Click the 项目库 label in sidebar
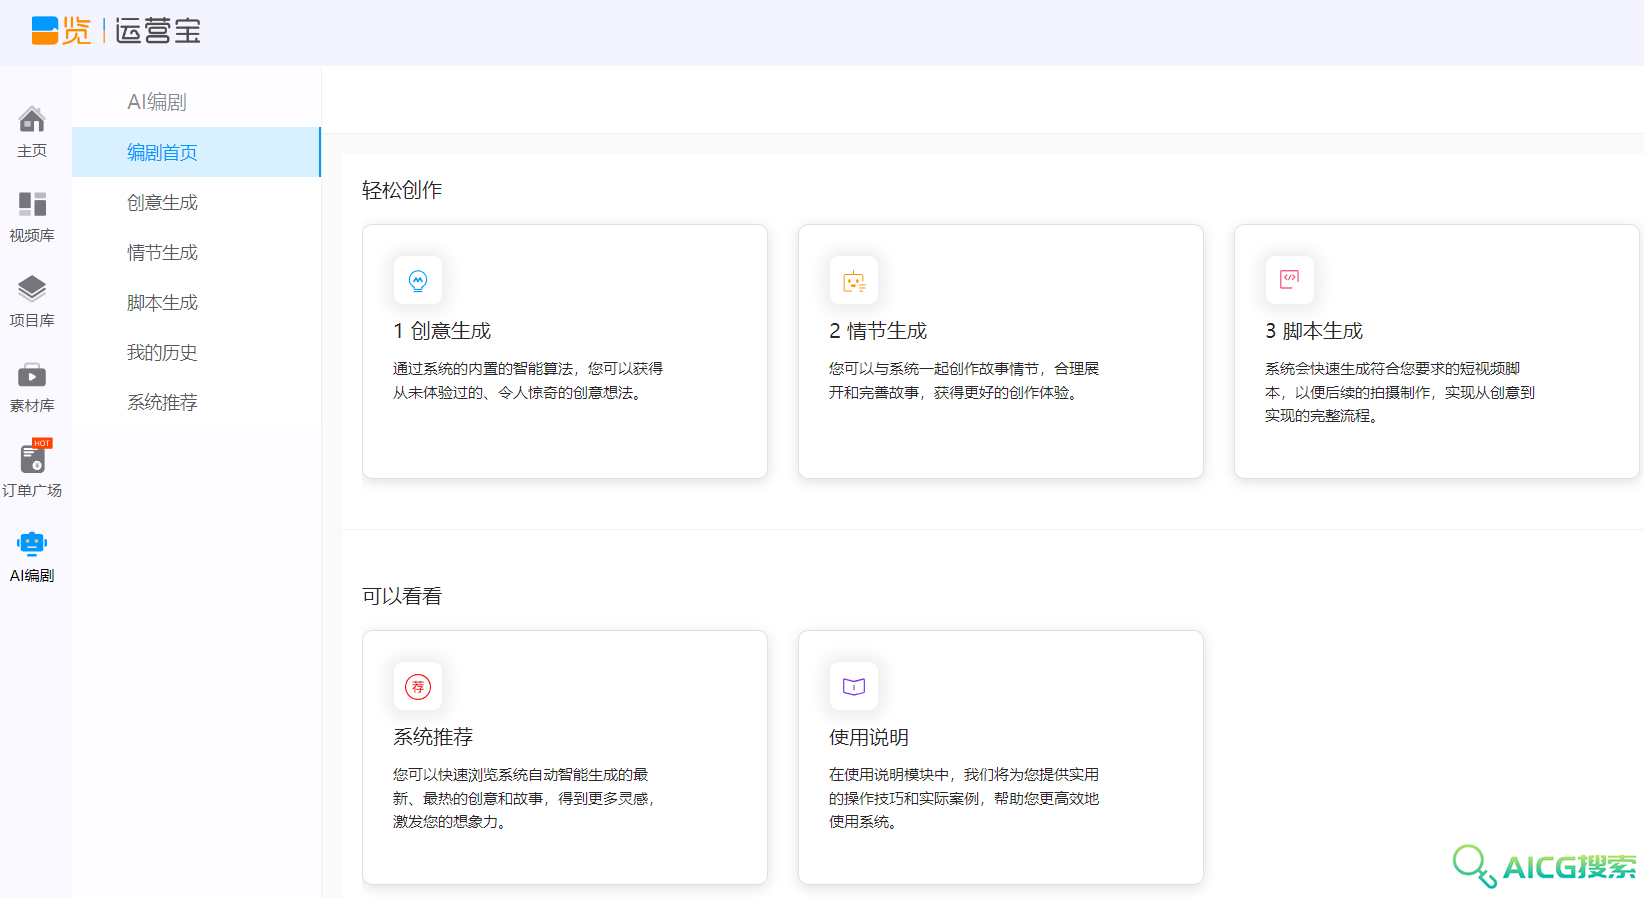Screen dimensions: 1644x898 point(32,320)
